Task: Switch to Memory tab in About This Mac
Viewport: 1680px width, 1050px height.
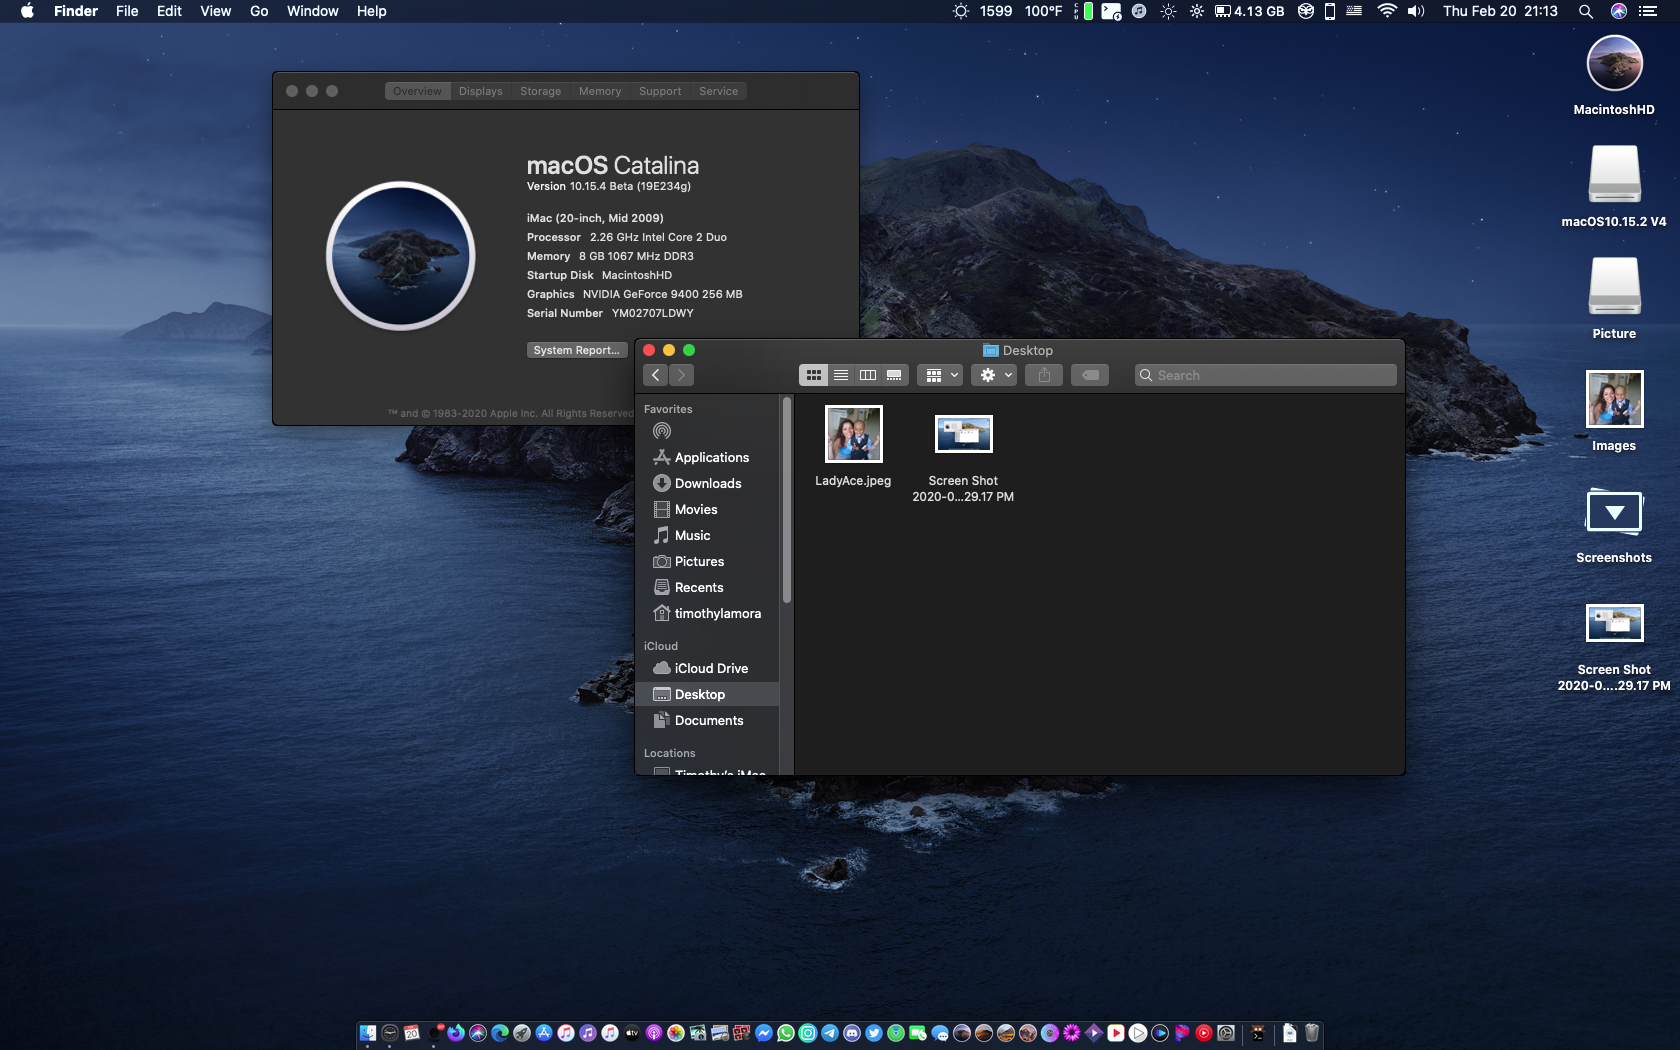Action: pos(600,91)
